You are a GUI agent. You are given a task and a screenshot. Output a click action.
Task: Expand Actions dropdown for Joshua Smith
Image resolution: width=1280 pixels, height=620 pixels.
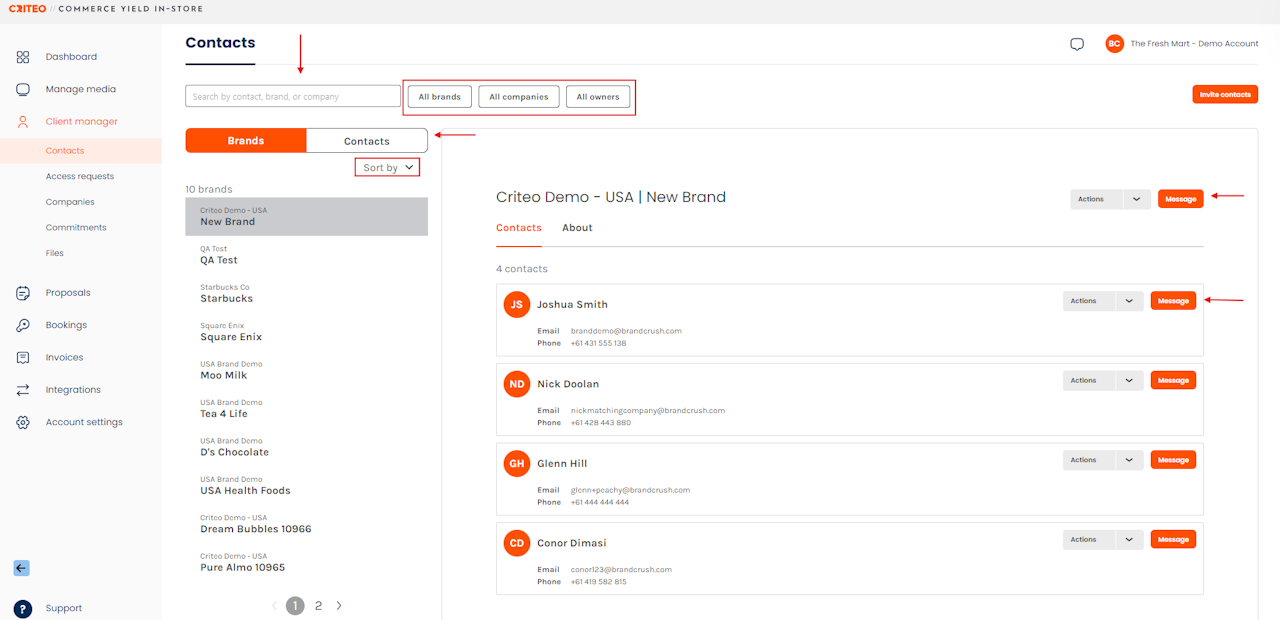(1129, 301)
